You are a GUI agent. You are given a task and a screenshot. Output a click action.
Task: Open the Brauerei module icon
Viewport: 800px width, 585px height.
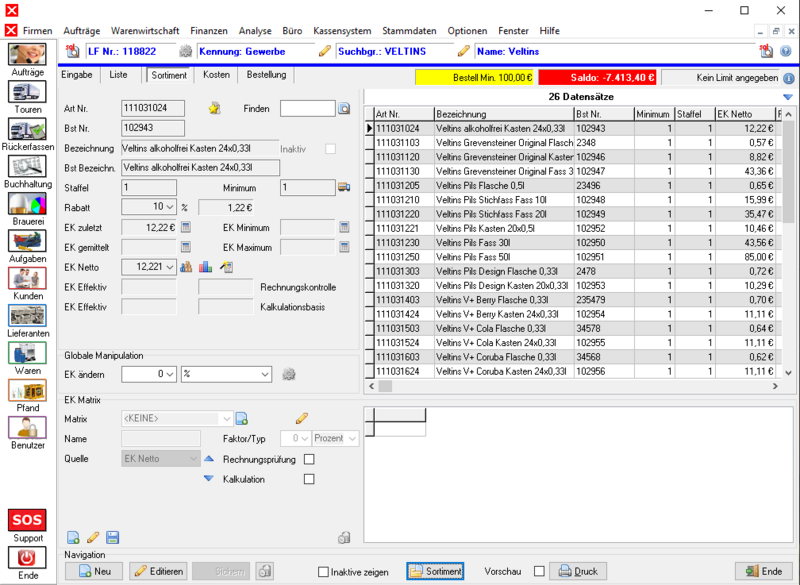click(28, 208)
